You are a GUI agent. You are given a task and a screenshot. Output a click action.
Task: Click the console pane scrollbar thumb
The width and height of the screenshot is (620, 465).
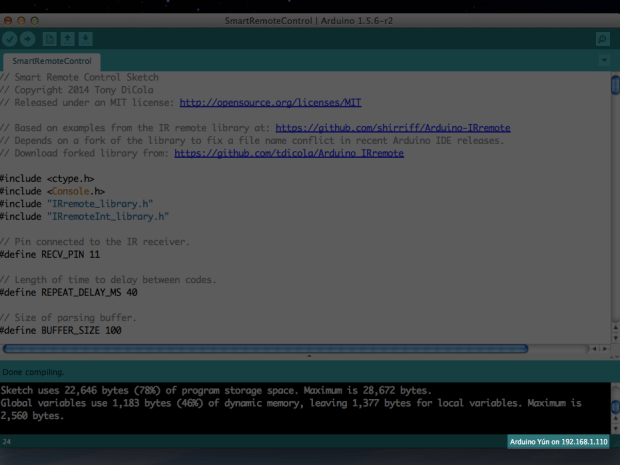click(x=615, y=406)
